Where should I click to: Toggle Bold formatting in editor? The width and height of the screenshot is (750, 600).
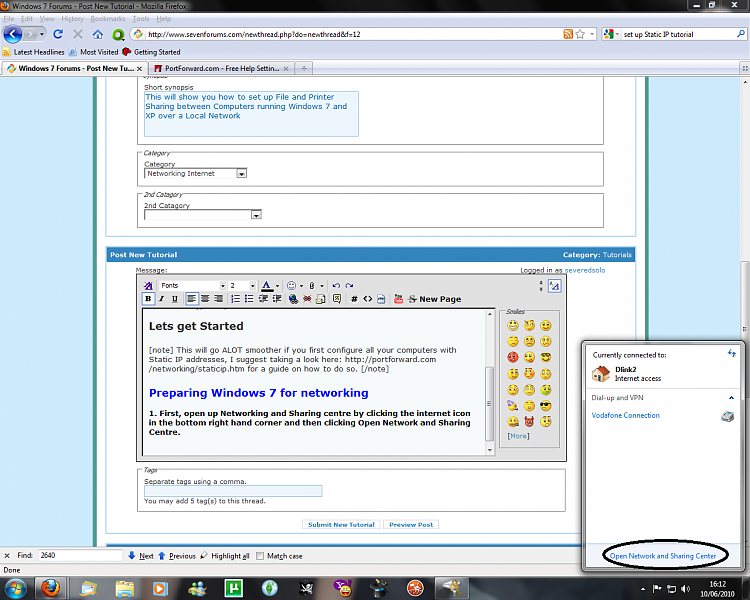coord(148,299)
